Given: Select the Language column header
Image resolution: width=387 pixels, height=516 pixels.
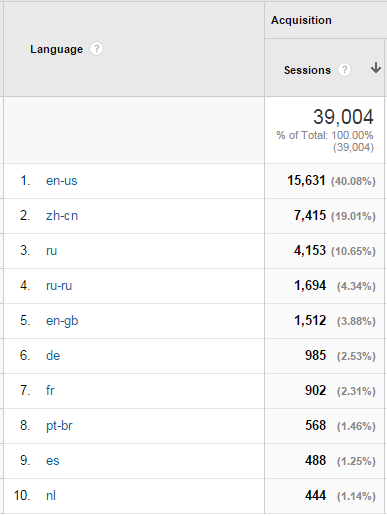Looking at the screenshot, I should [56, 49].
